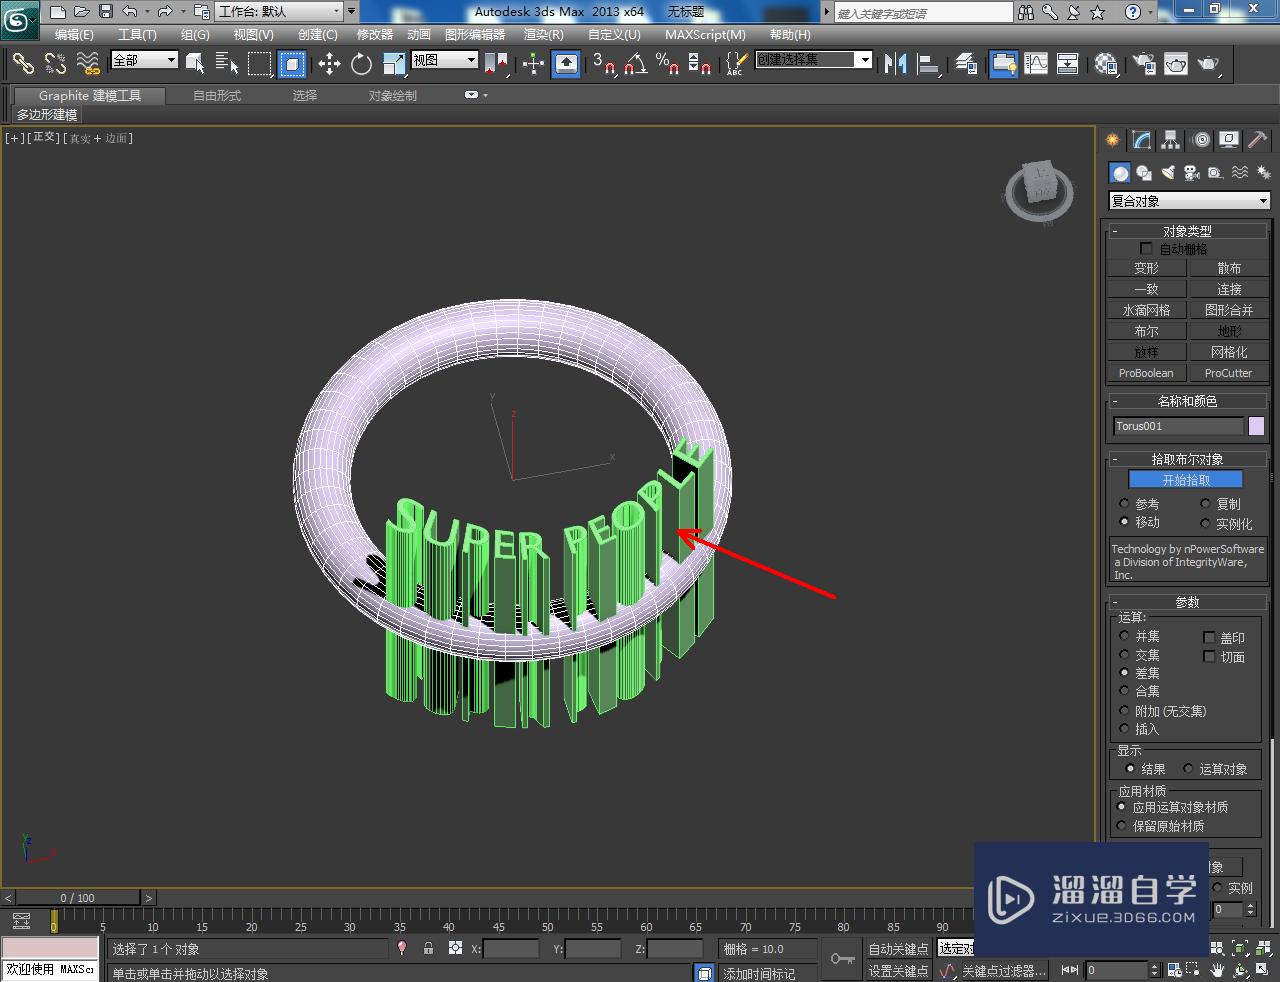Toggle the Percent Snap icon
1280x982 pixels.
tap(668, 64)
